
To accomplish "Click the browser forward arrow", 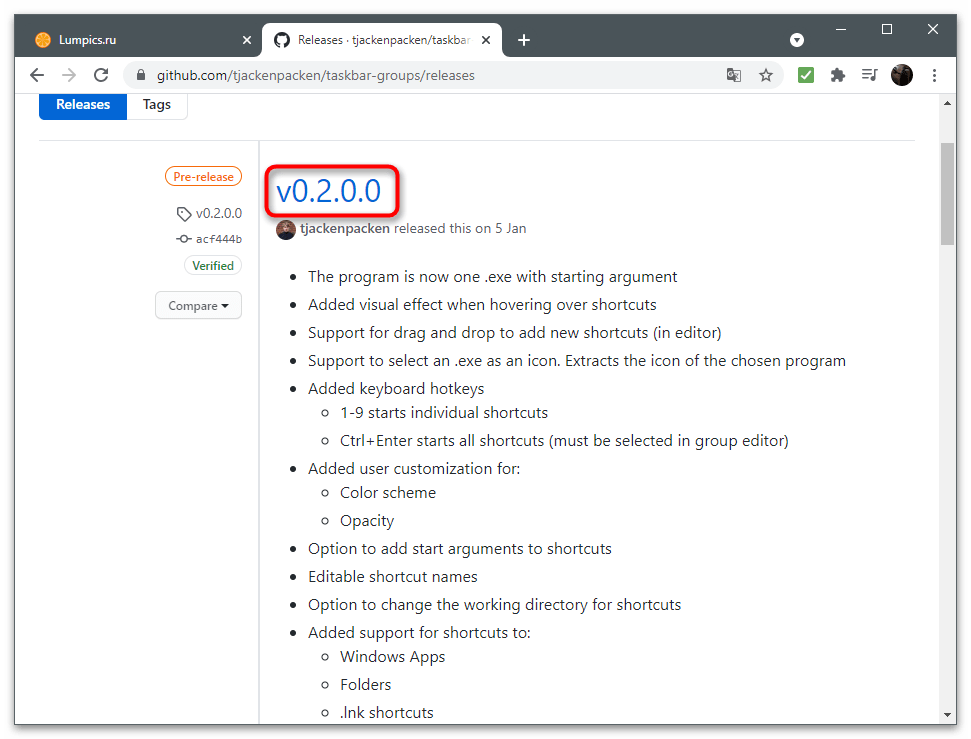I will tap(69, 76).
